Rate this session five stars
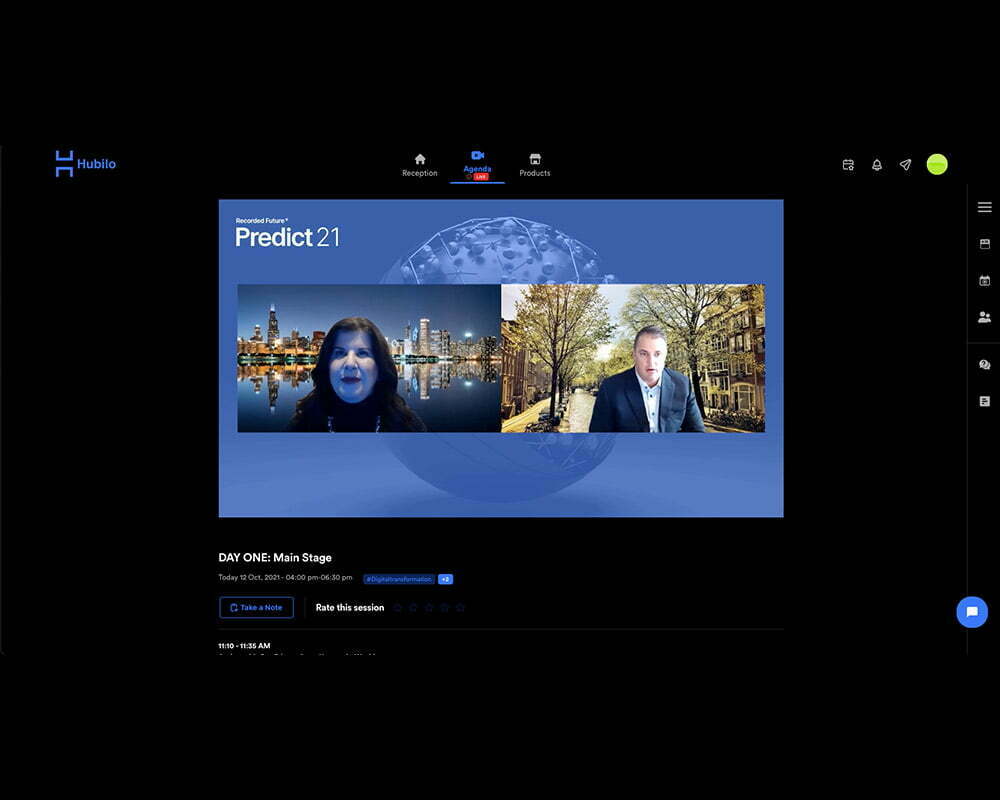 (460, 607)
